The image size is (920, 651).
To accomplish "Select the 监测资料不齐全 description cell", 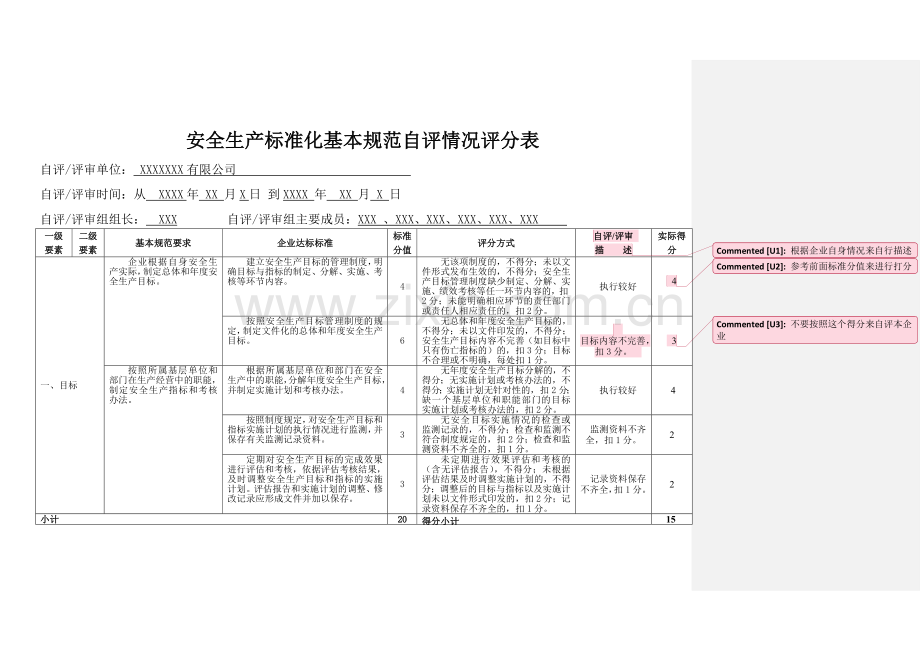I will coord(614,435).
